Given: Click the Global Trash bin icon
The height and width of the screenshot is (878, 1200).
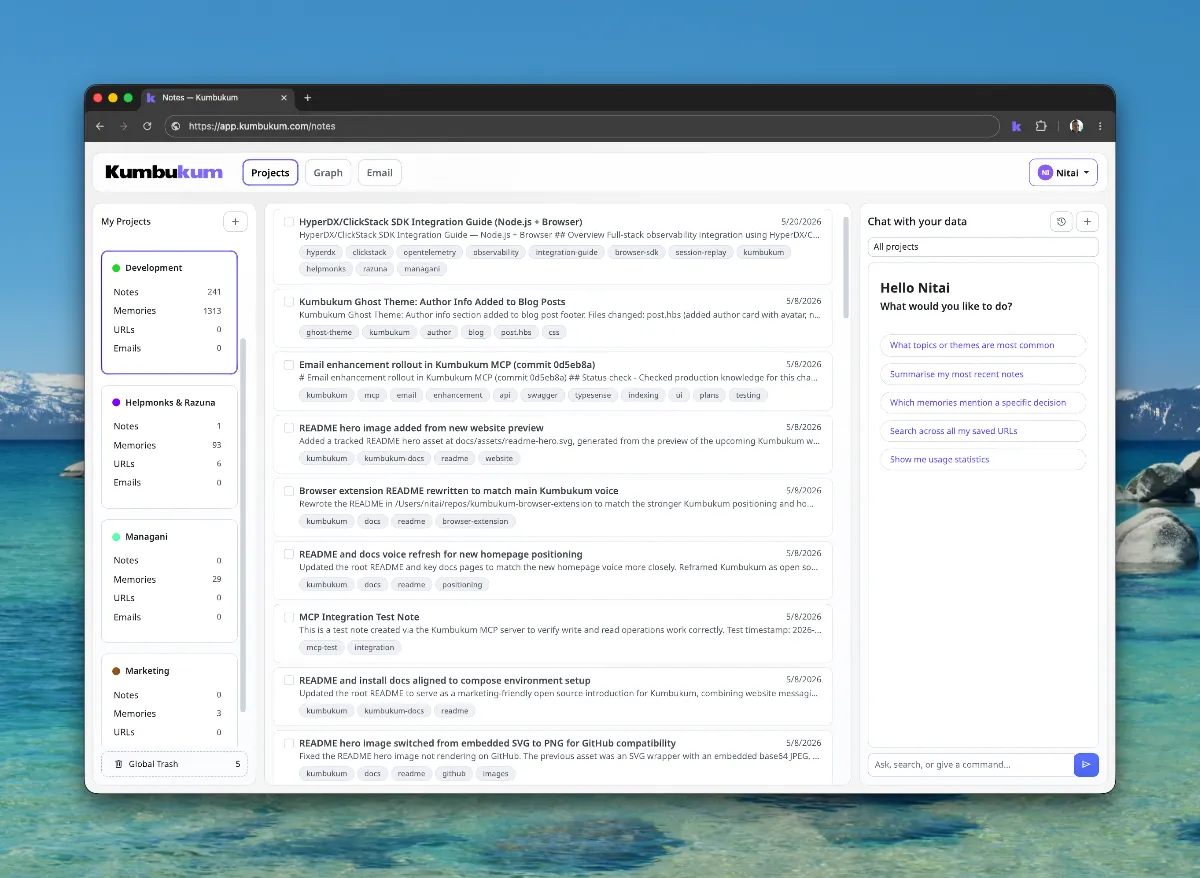Looking at the screenshot, I should tap(119, 764).
